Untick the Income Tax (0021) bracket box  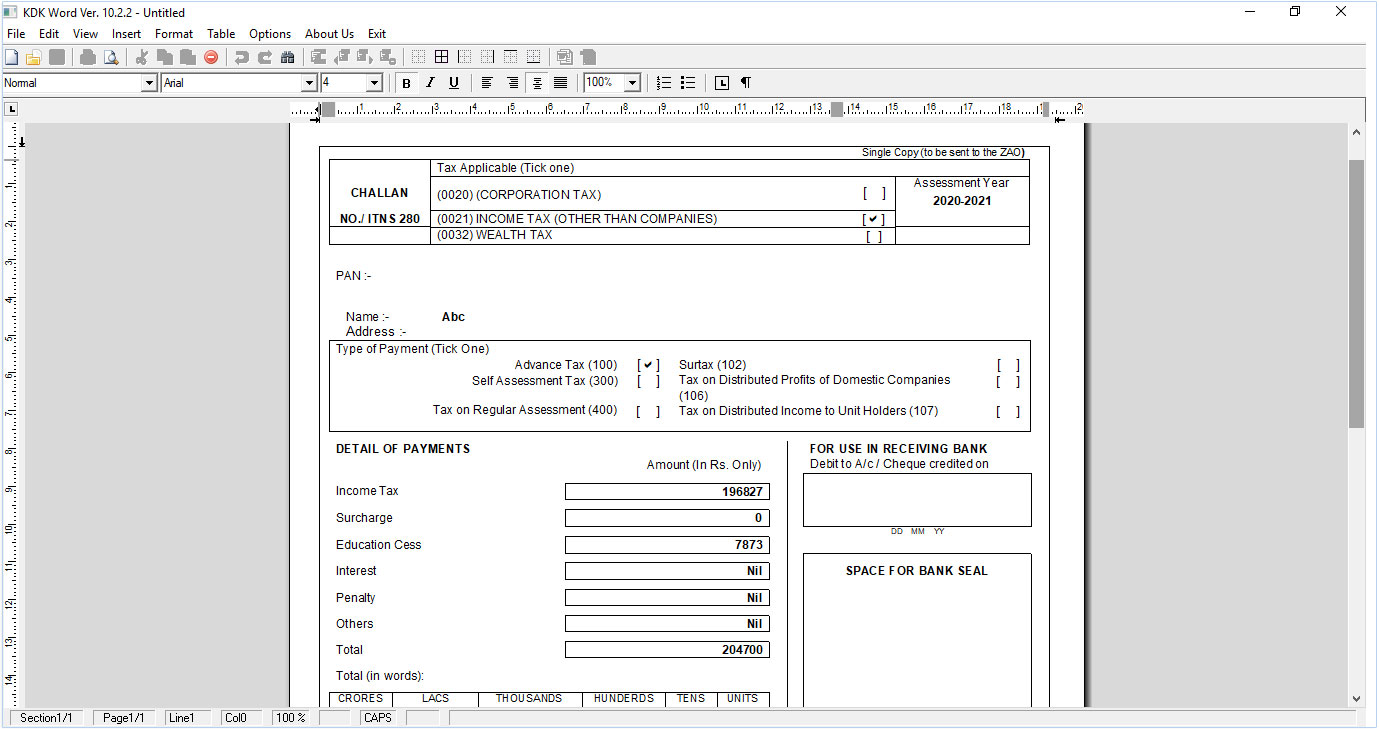(x=874, y=219)
